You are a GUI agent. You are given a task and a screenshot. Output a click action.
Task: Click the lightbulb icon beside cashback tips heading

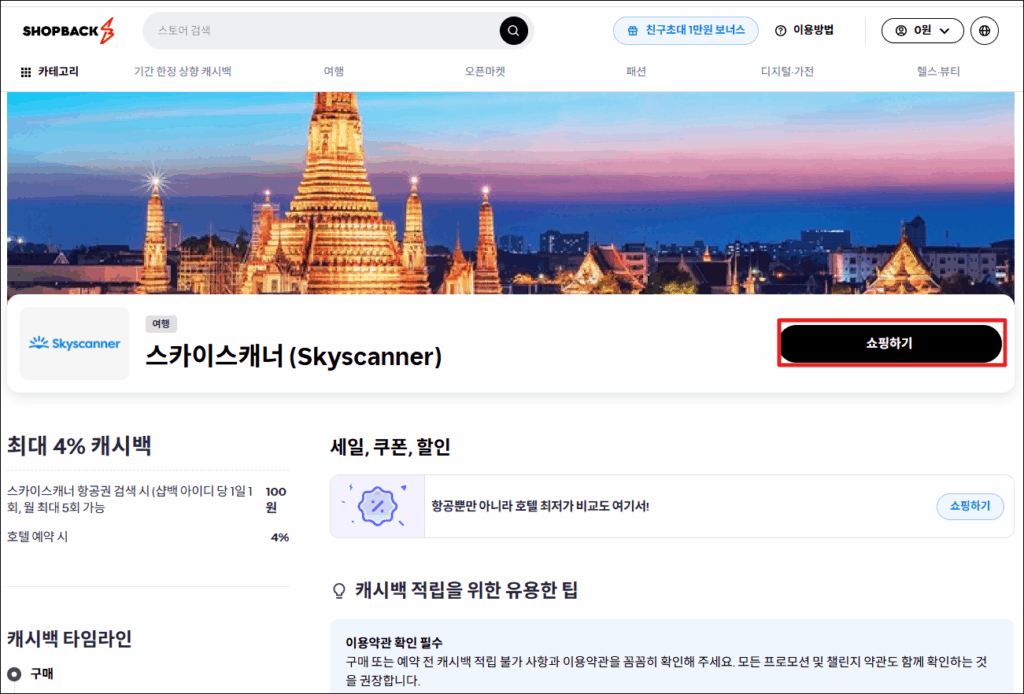339,591
